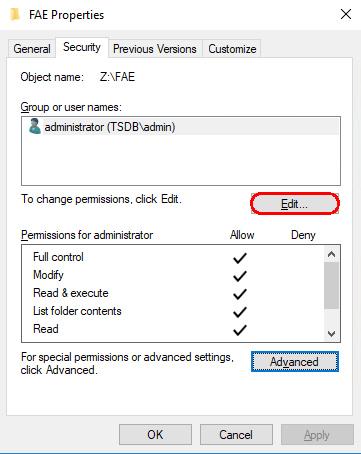Select the Security tab
361x454 pixels.
coord(82,47)
